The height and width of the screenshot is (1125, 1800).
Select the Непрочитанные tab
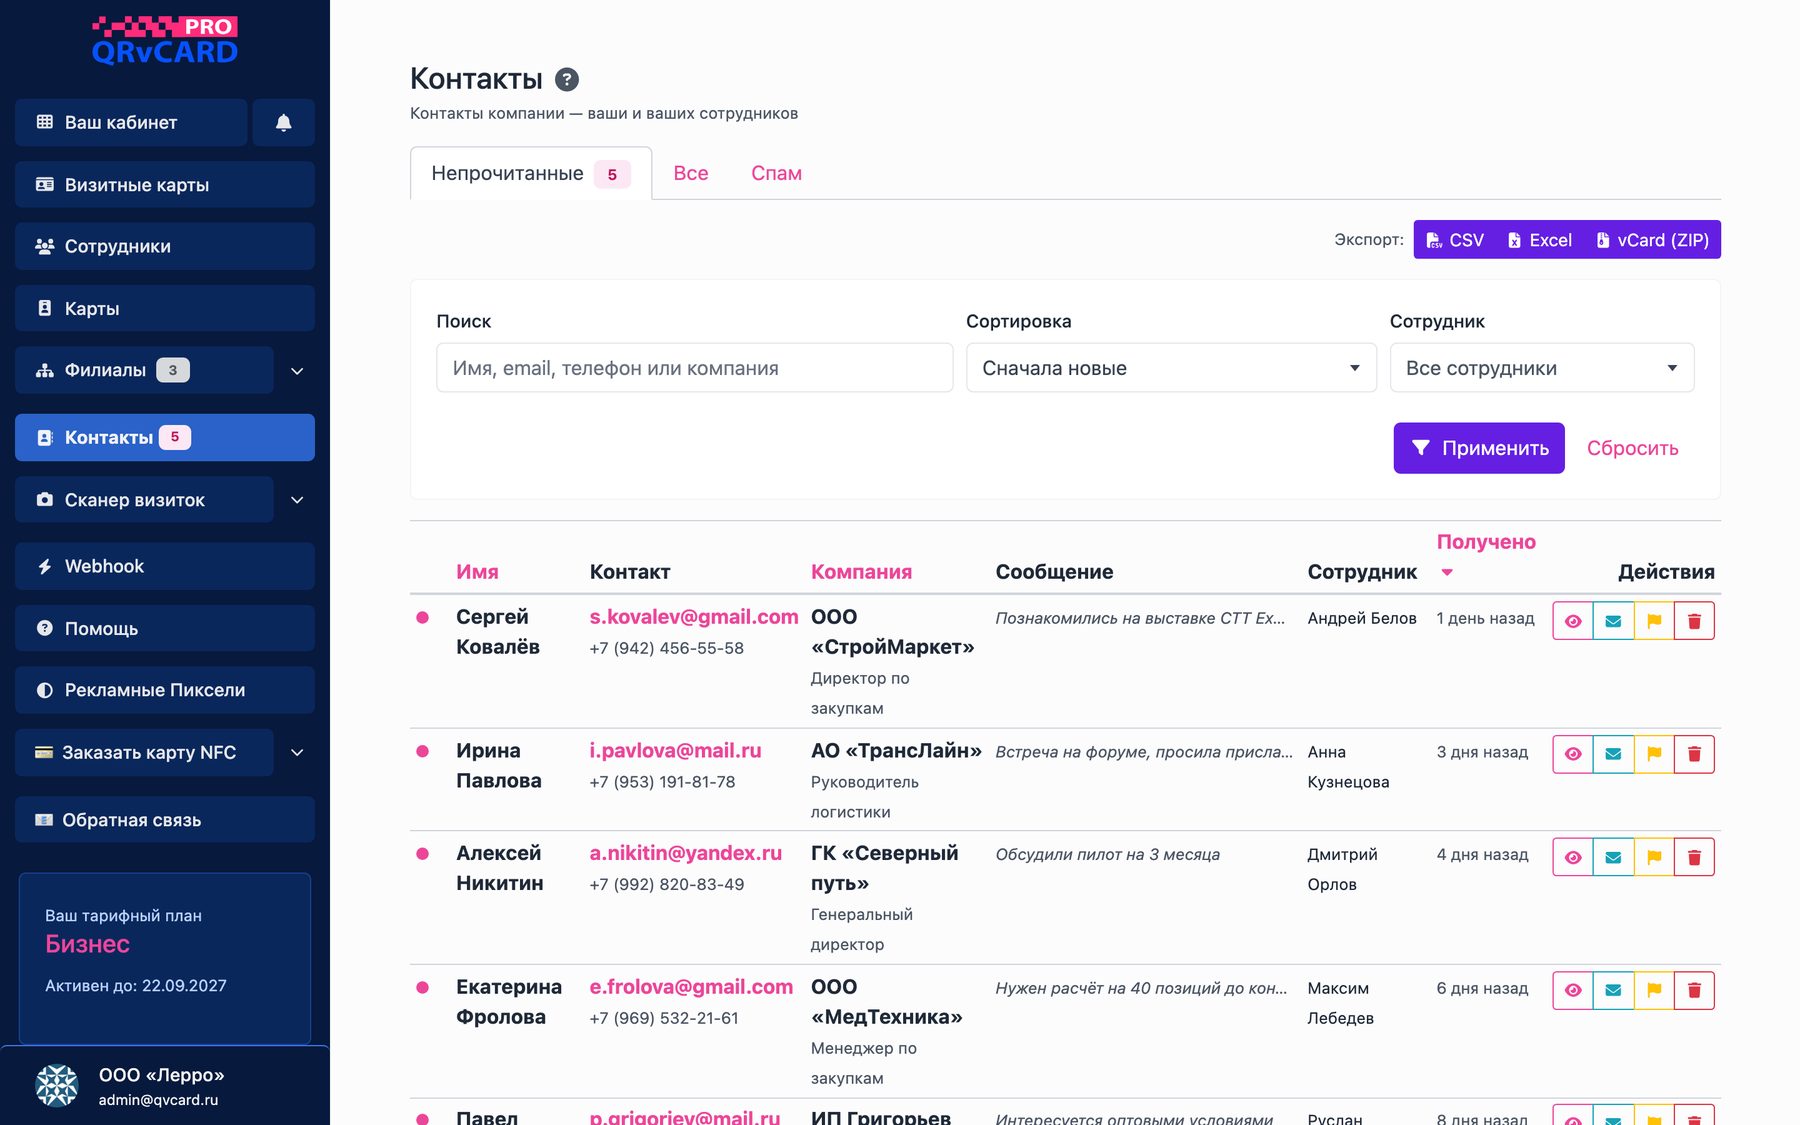531,173
